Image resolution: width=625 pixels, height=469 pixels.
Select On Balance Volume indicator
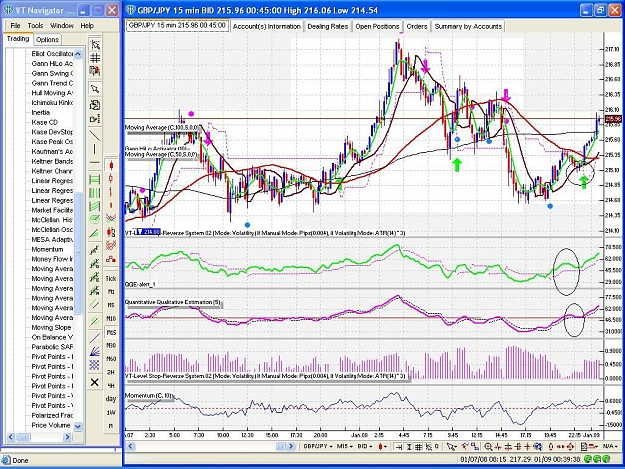point(52,337)
